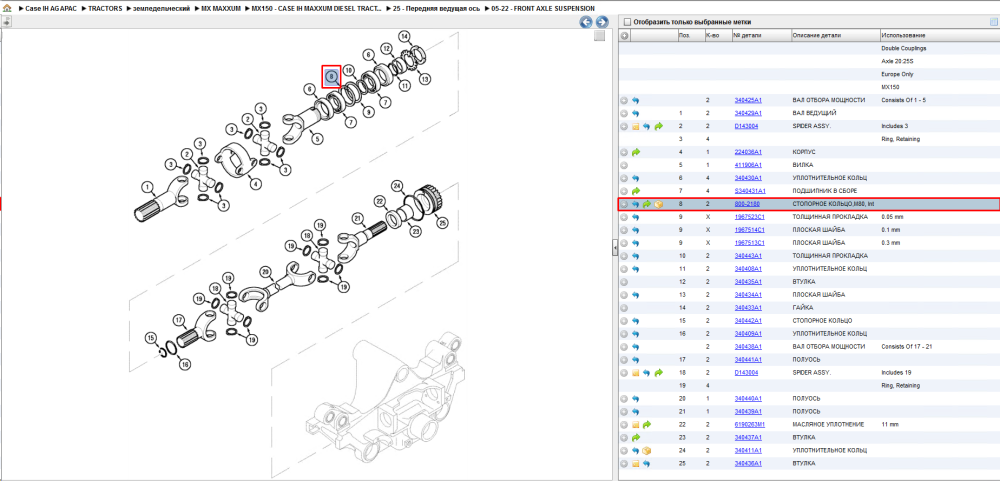The height and width of the screenshot is (481, 1000).
Task: Open the MX150 - CASE IH MAXXUM DIESEL breadcrumb
Action: (316, 8)
